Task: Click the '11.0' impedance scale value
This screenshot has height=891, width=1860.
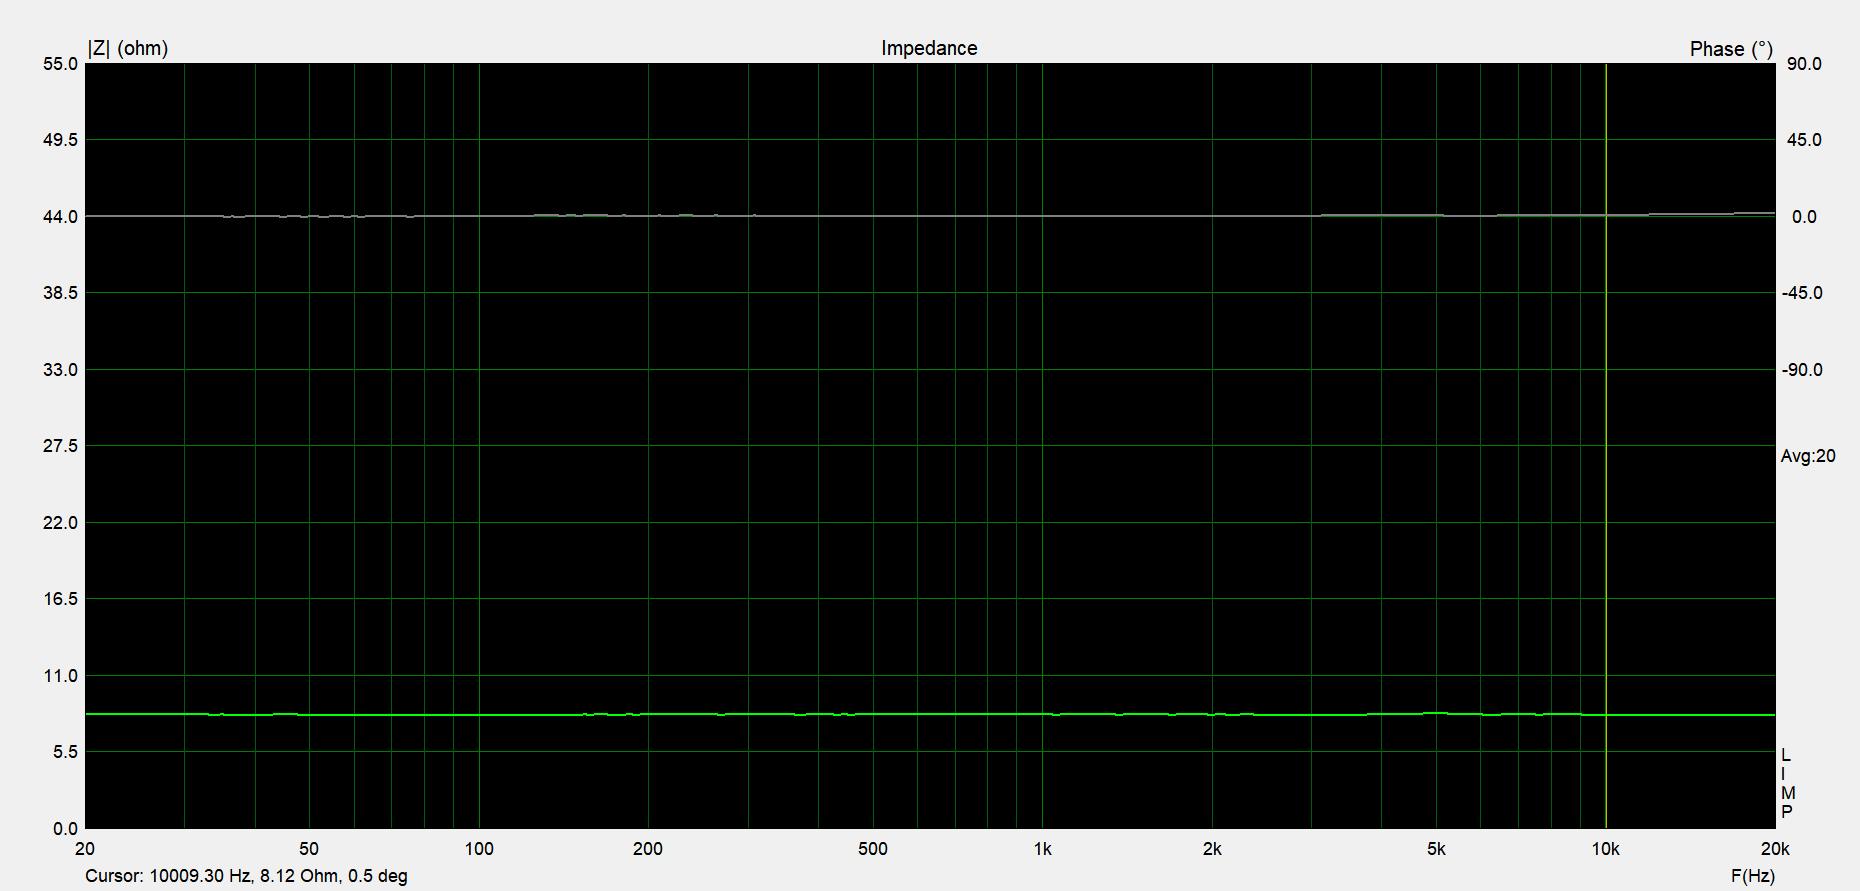Action: pyautogui.click(x=60, y=676)
